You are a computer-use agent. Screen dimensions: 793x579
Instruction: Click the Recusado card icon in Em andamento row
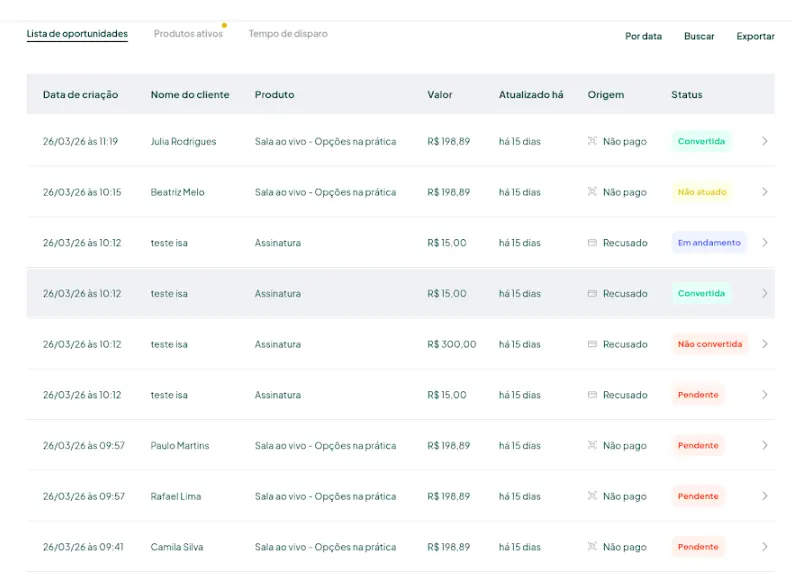pyautogui.click(x=592, y=243)
